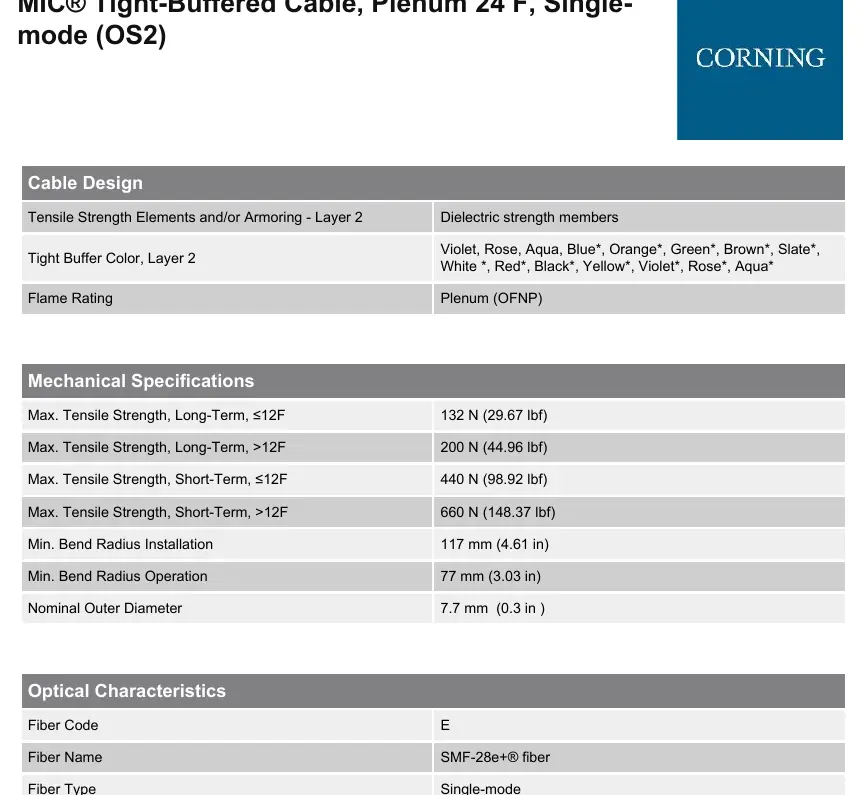Screen dimensions: 863x795
Task: Click the 'Dielectric strength members' value
Action: coord(529,217)
